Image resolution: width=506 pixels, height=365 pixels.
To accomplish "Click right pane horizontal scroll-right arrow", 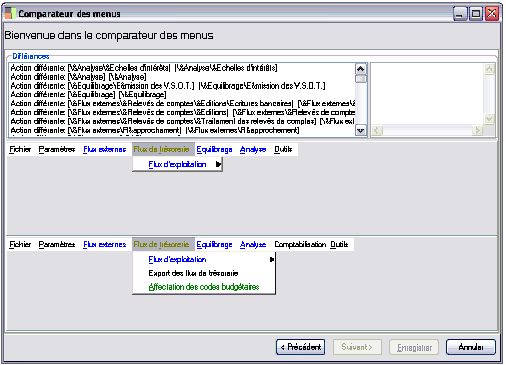I will pos(478,131).
